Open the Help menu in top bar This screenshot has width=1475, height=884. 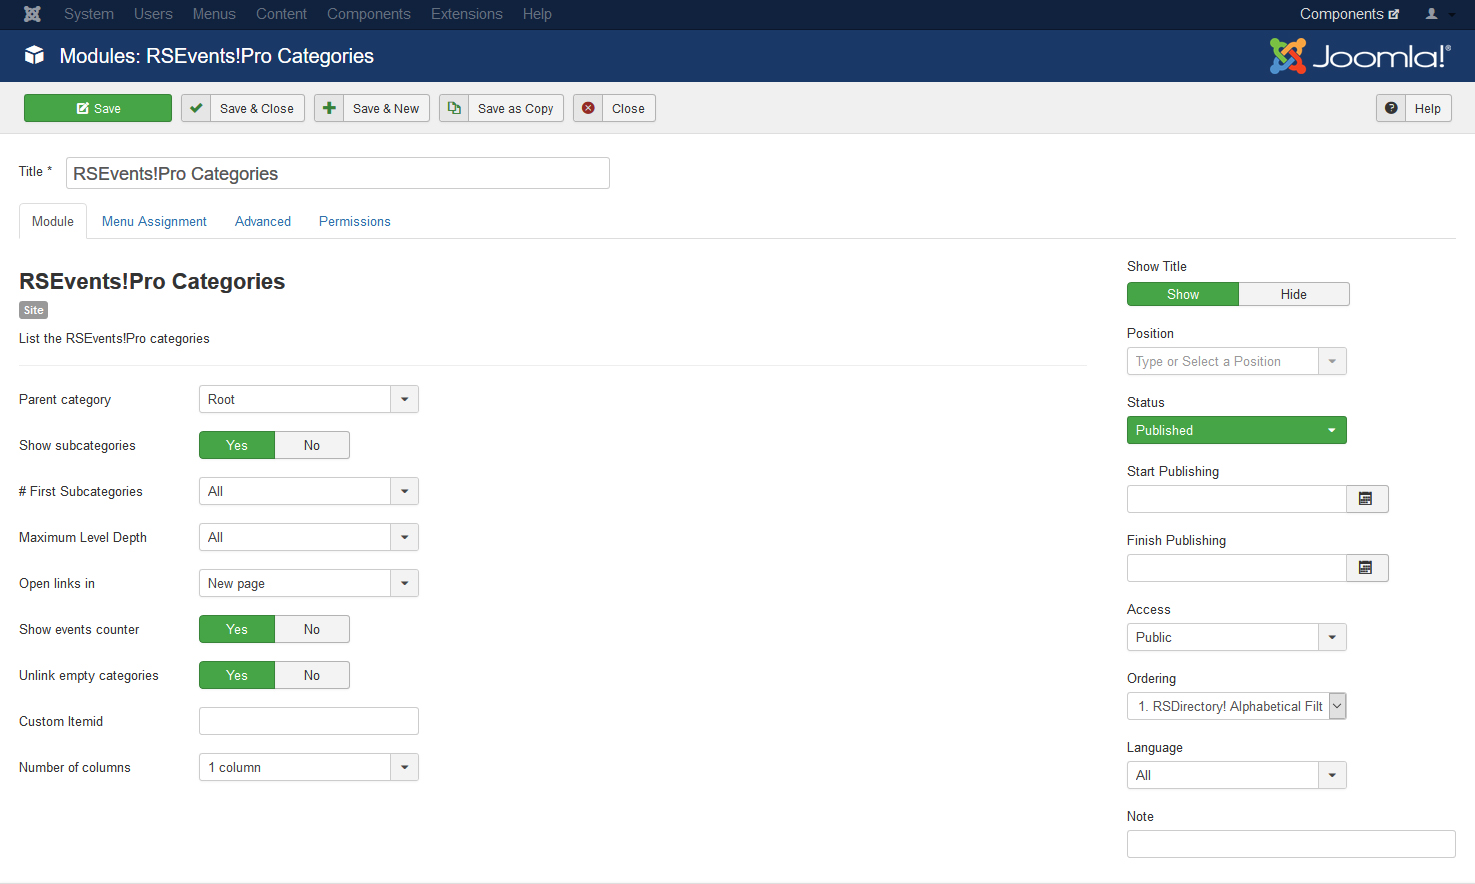[x=537, y=14]
